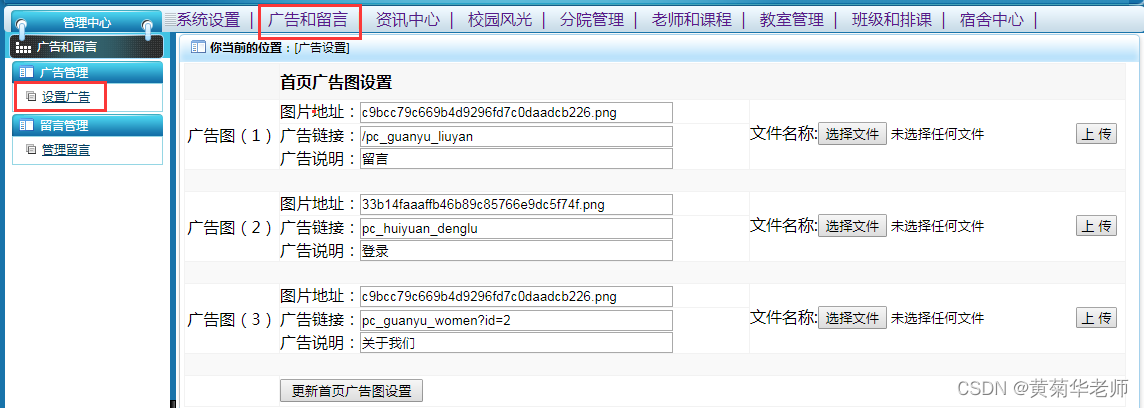Collapse the 留言管理 section header
Viewport: 1144px width, 408px height.
tap(88, 126)
